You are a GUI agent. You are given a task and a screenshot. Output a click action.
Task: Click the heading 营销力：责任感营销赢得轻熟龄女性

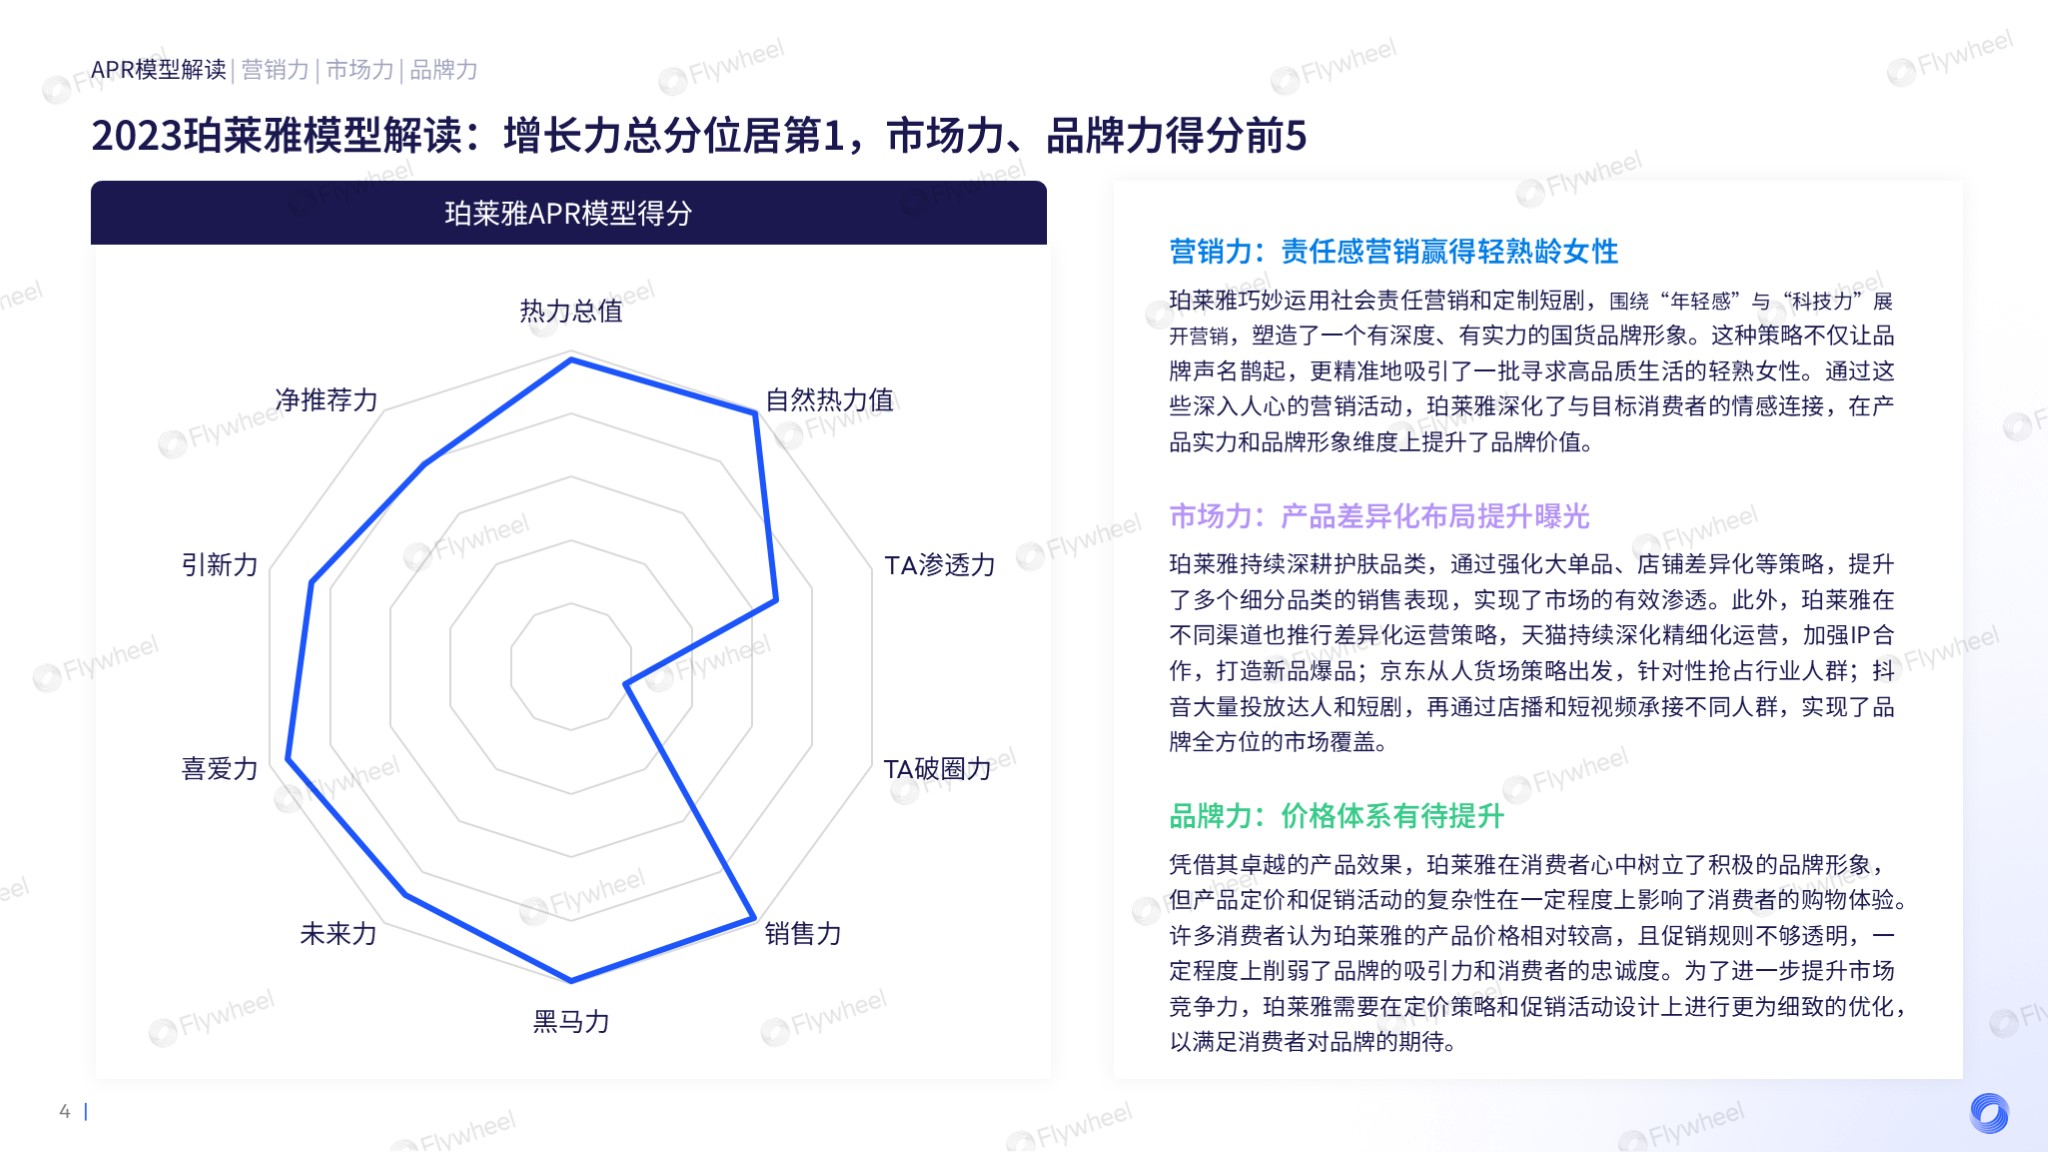1394,251
